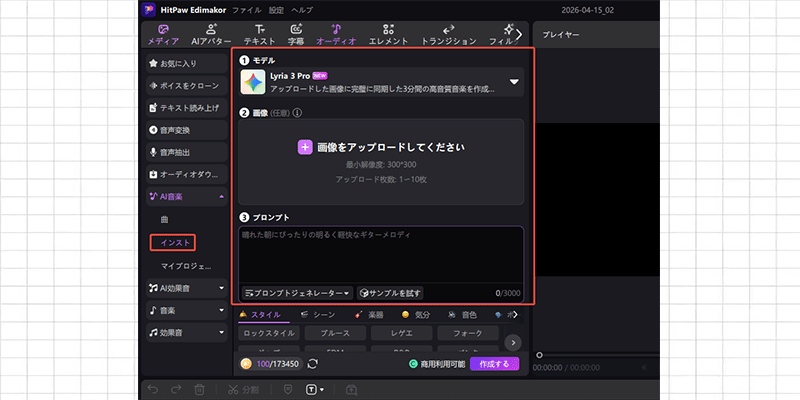Click the marker shield icon in timeline toolbar
Viewport: 800px width, 400px height.
click(287, 390)
